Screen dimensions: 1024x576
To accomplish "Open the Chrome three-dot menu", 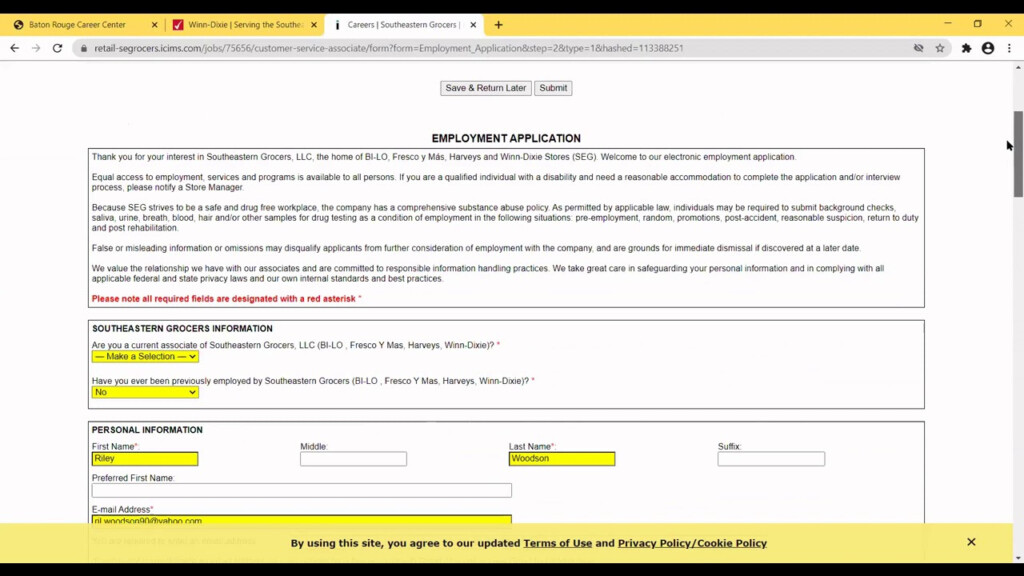I will pos(1009,48).
